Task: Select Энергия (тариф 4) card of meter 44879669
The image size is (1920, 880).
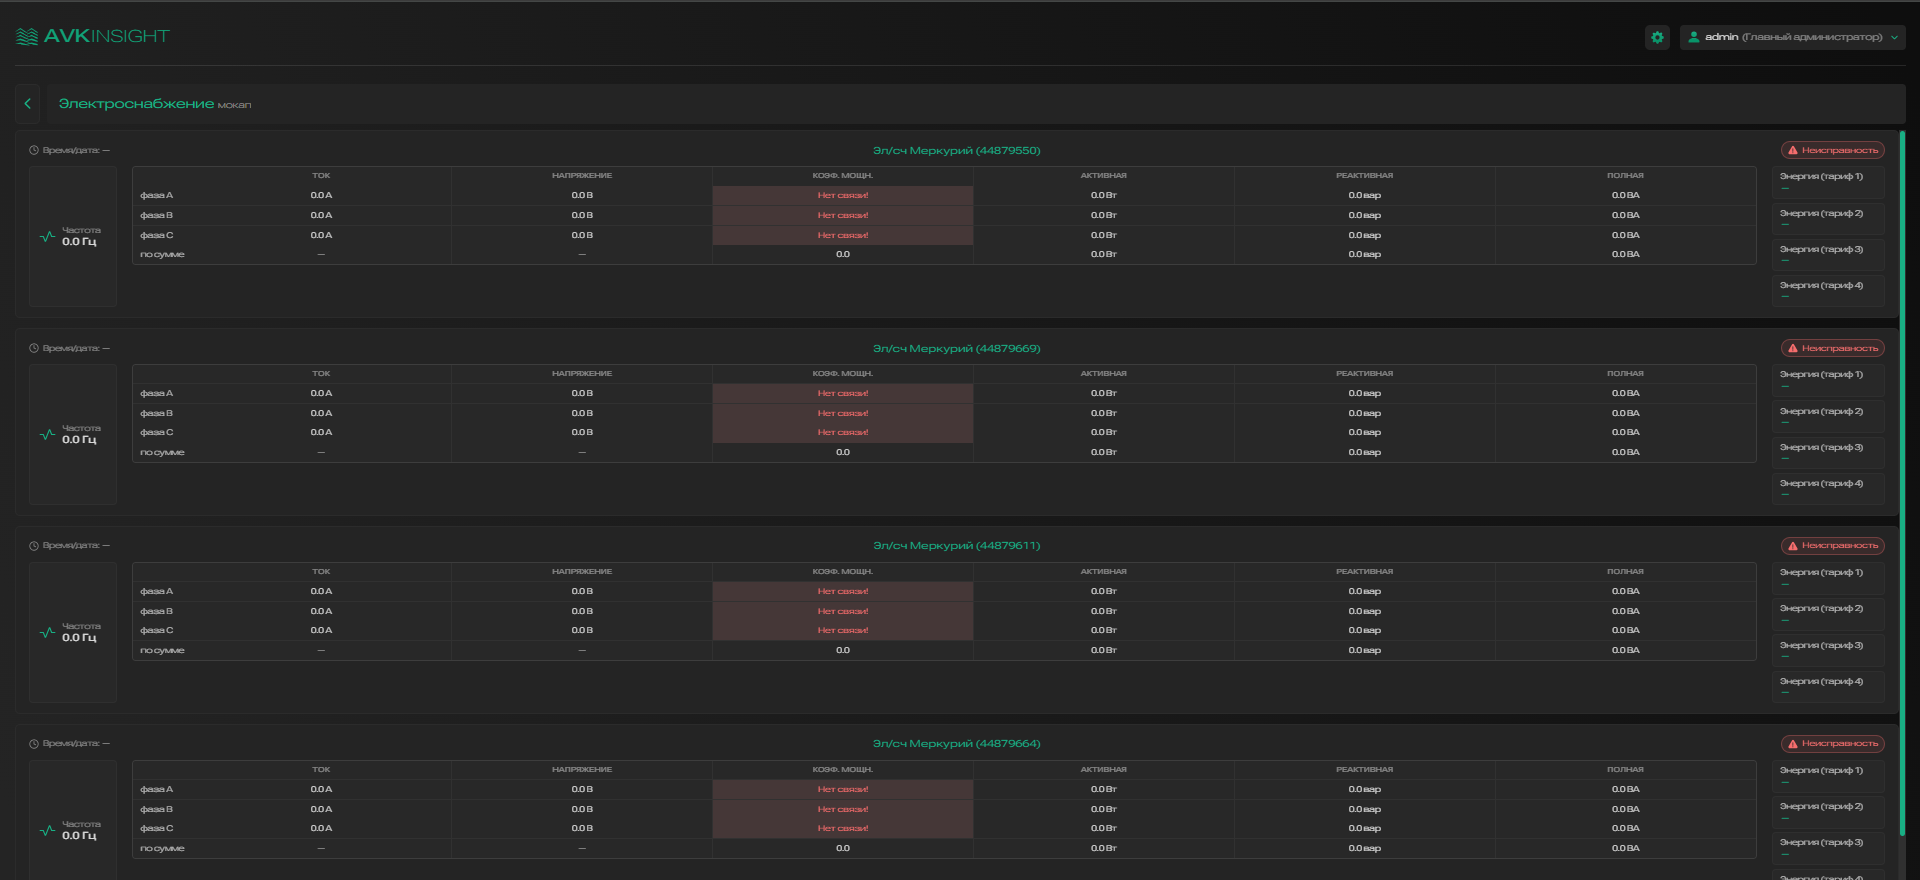Action: (x=1828, y=488)
